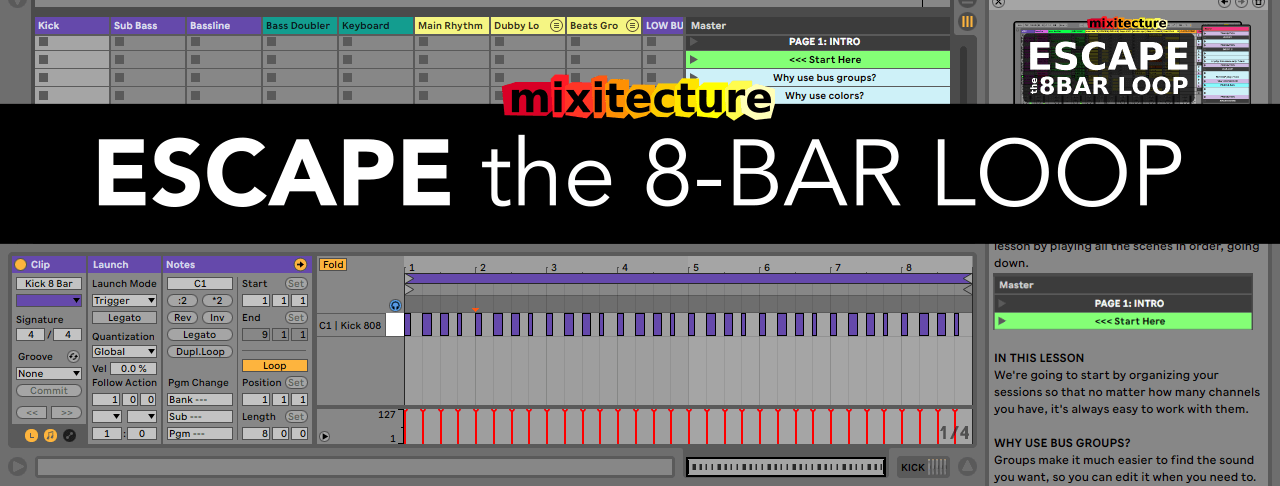Toggle the clip activator circle beside Clip
This screenshot has height=486, width=1280.
tap(21, 265)
